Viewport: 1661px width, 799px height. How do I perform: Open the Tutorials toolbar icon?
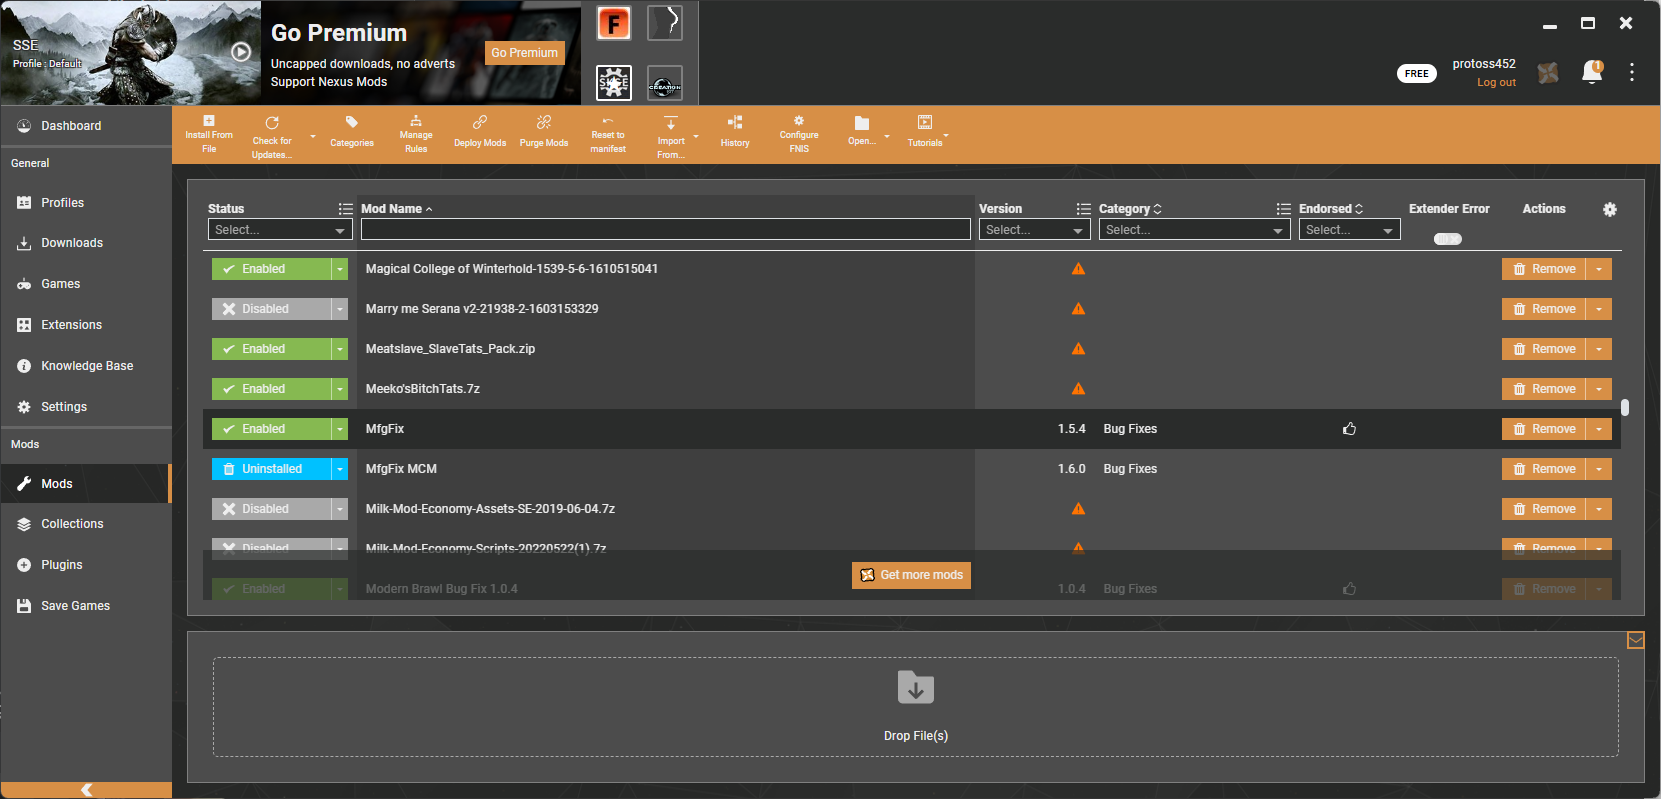(925, 132)
